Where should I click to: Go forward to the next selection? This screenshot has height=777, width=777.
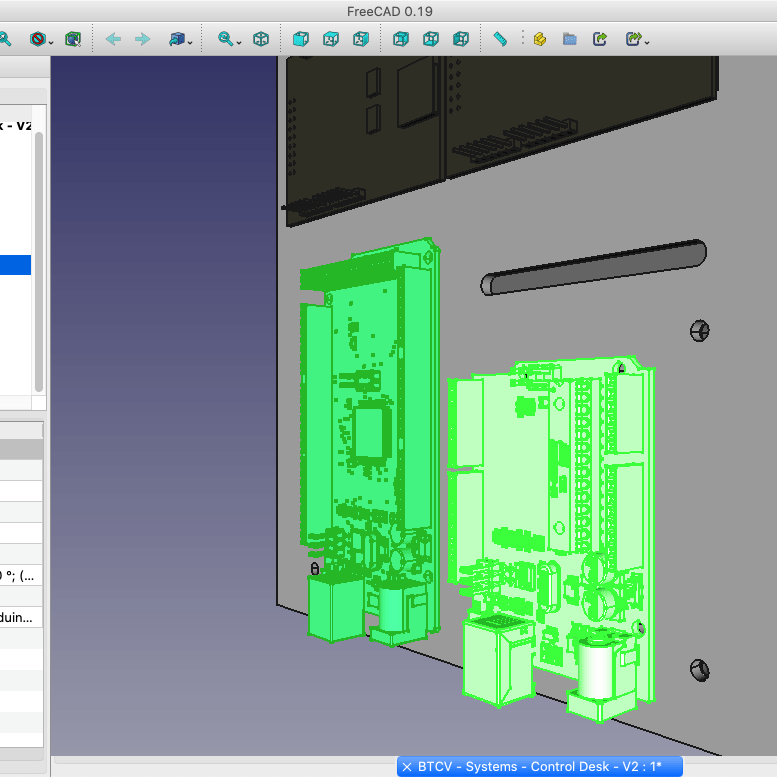pos(142,39)
